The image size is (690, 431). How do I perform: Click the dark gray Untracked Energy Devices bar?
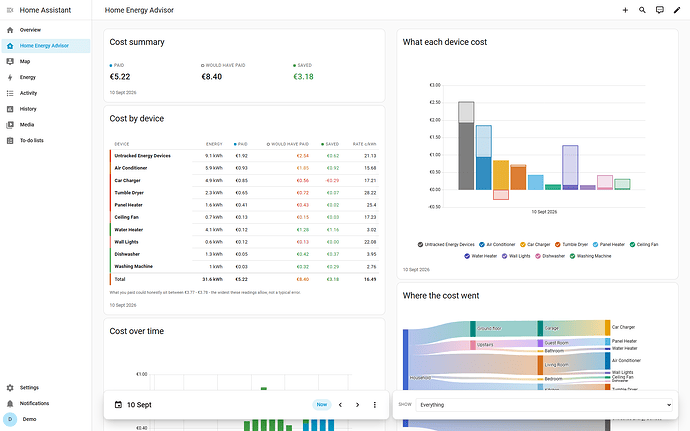coord(466,156)
